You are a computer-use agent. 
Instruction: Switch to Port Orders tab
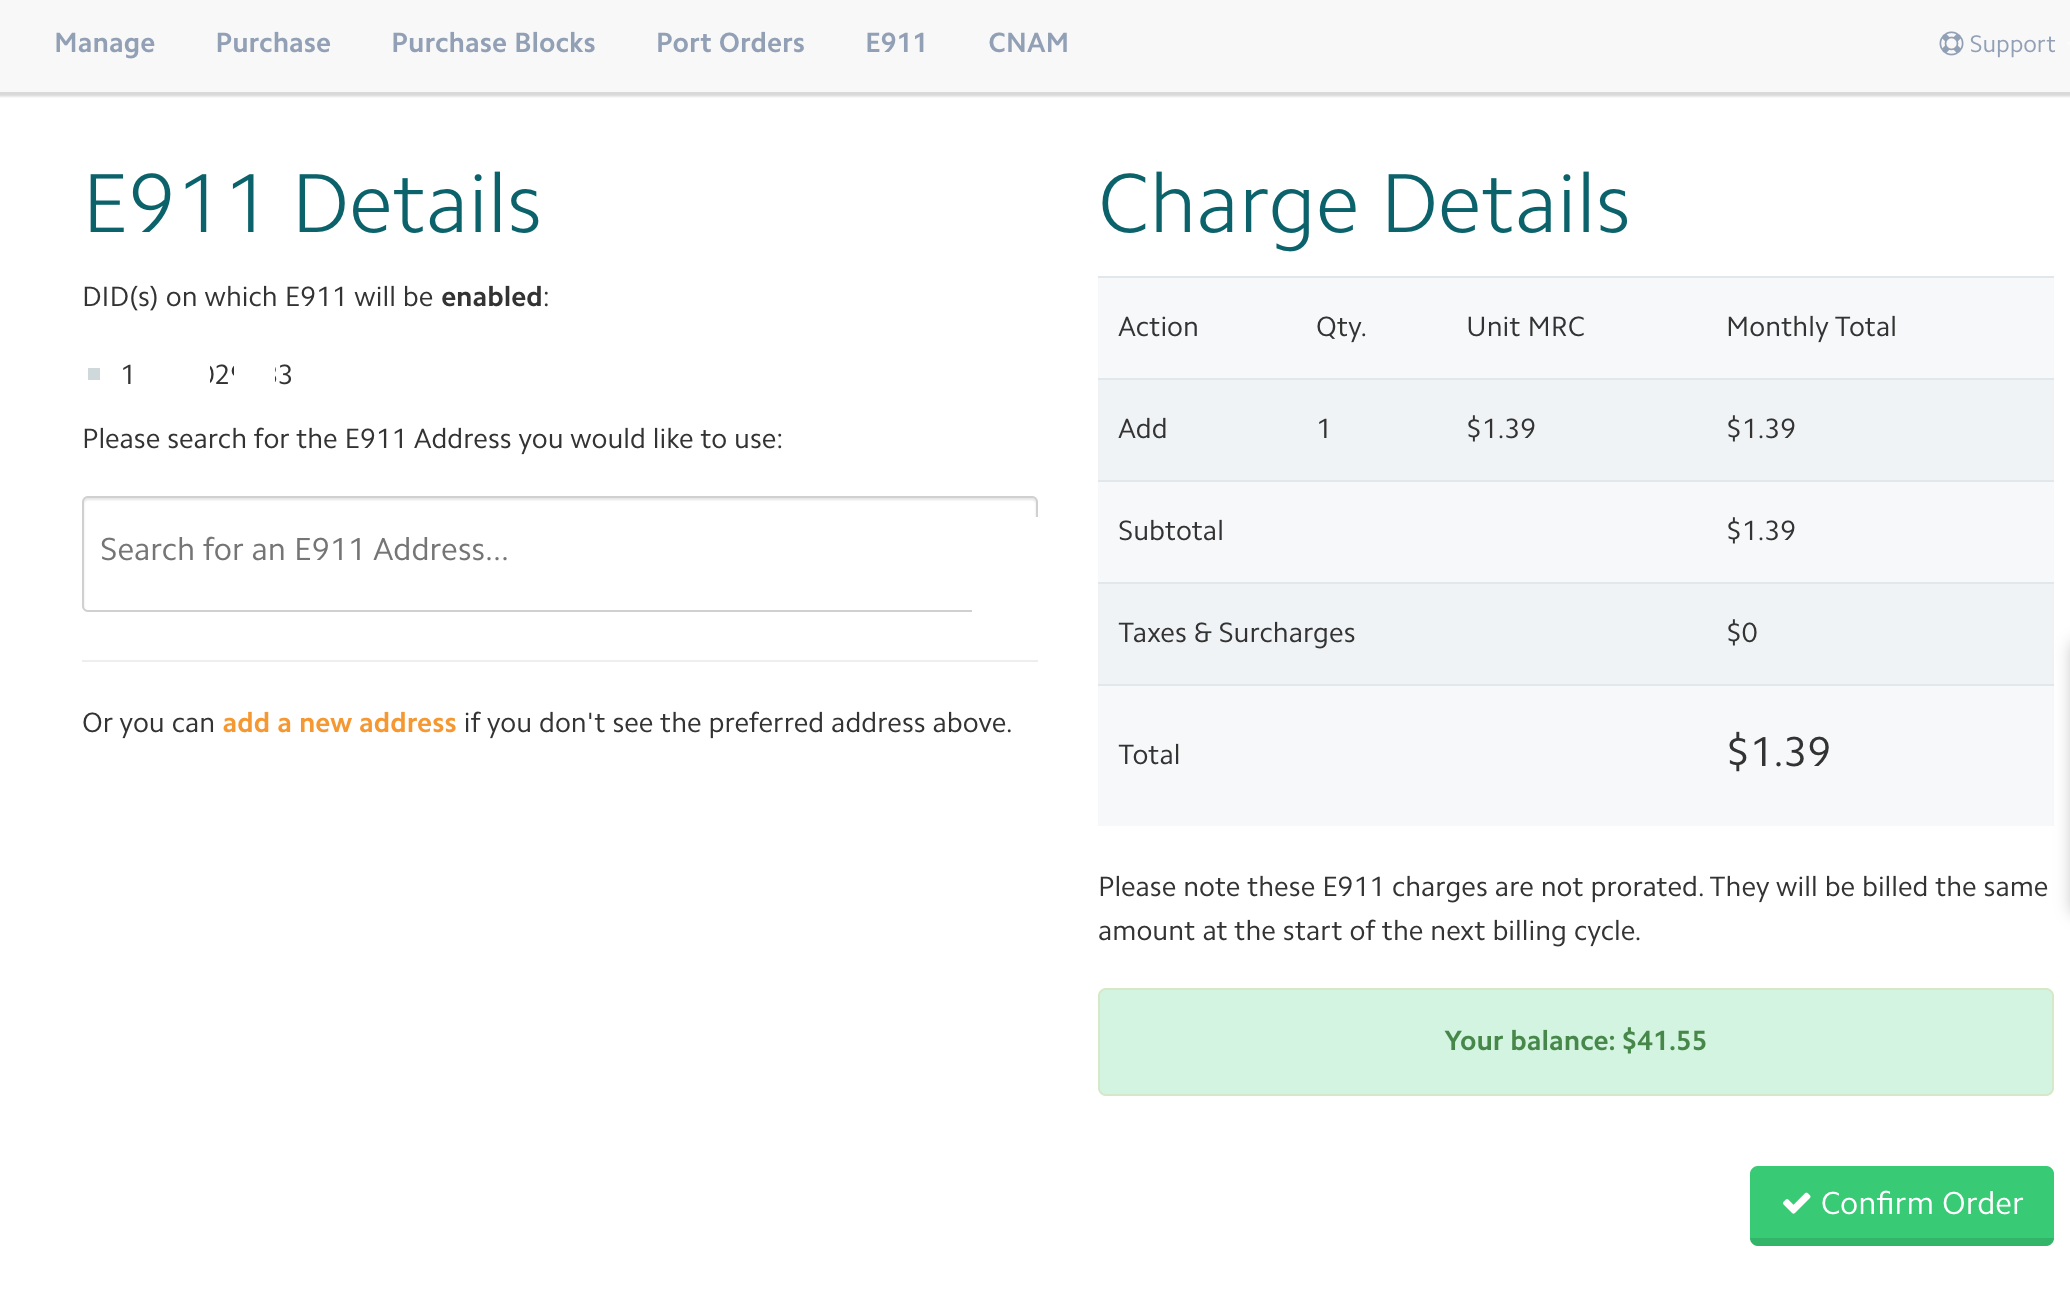pos(730,43)
